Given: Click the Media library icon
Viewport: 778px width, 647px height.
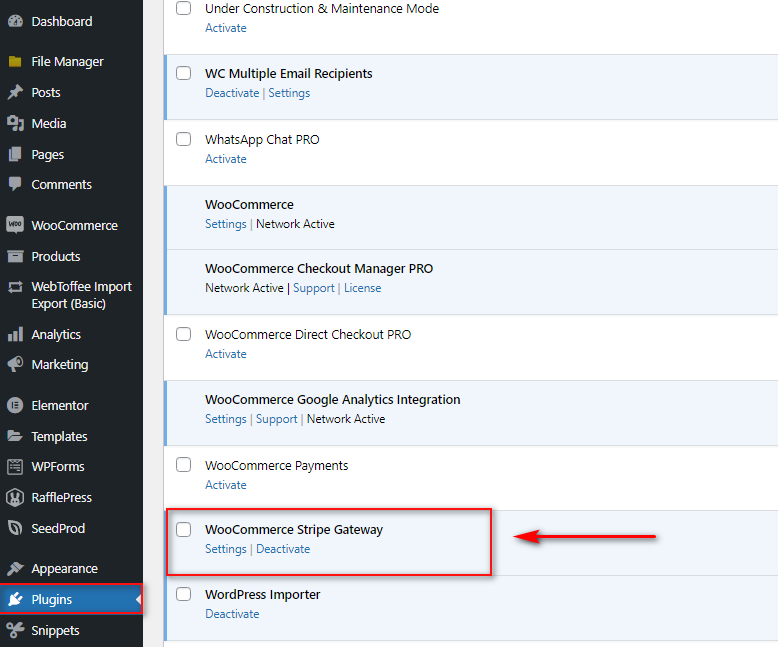Looking at the screenshot, I should click(x=15, y=123).
